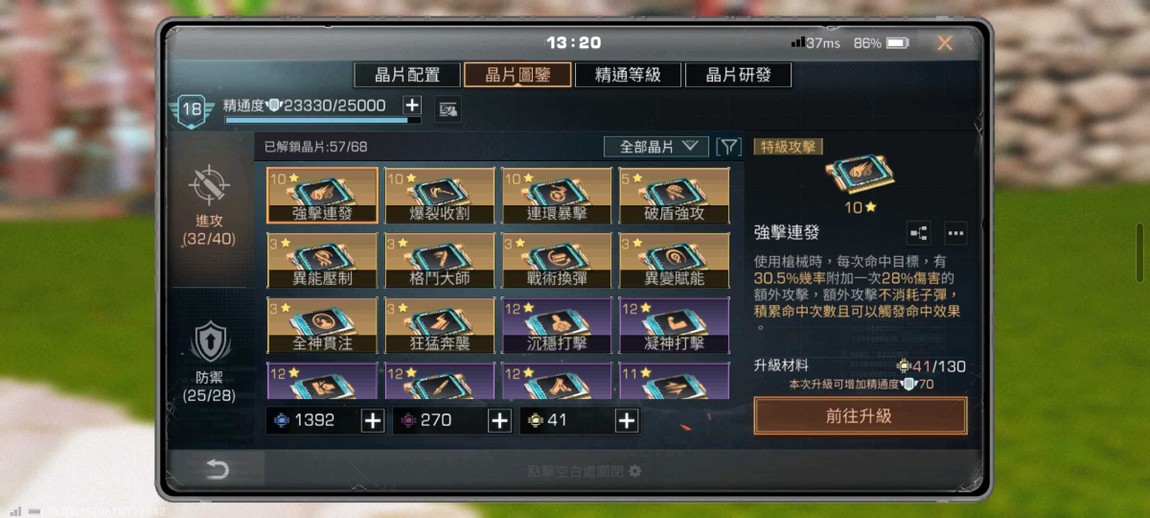Open the chip upgrade tree icon
Viewport: 1150px width, 518px height.
point(918,233)
